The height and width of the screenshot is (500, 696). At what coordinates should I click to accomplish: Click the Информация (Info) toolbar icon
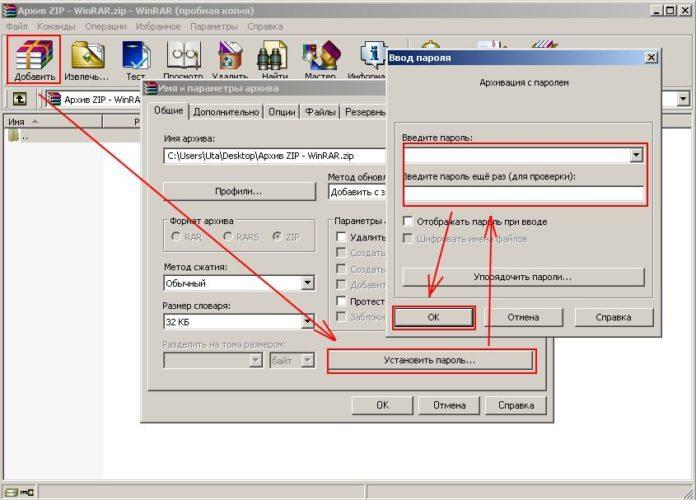(x=367, y=60)
